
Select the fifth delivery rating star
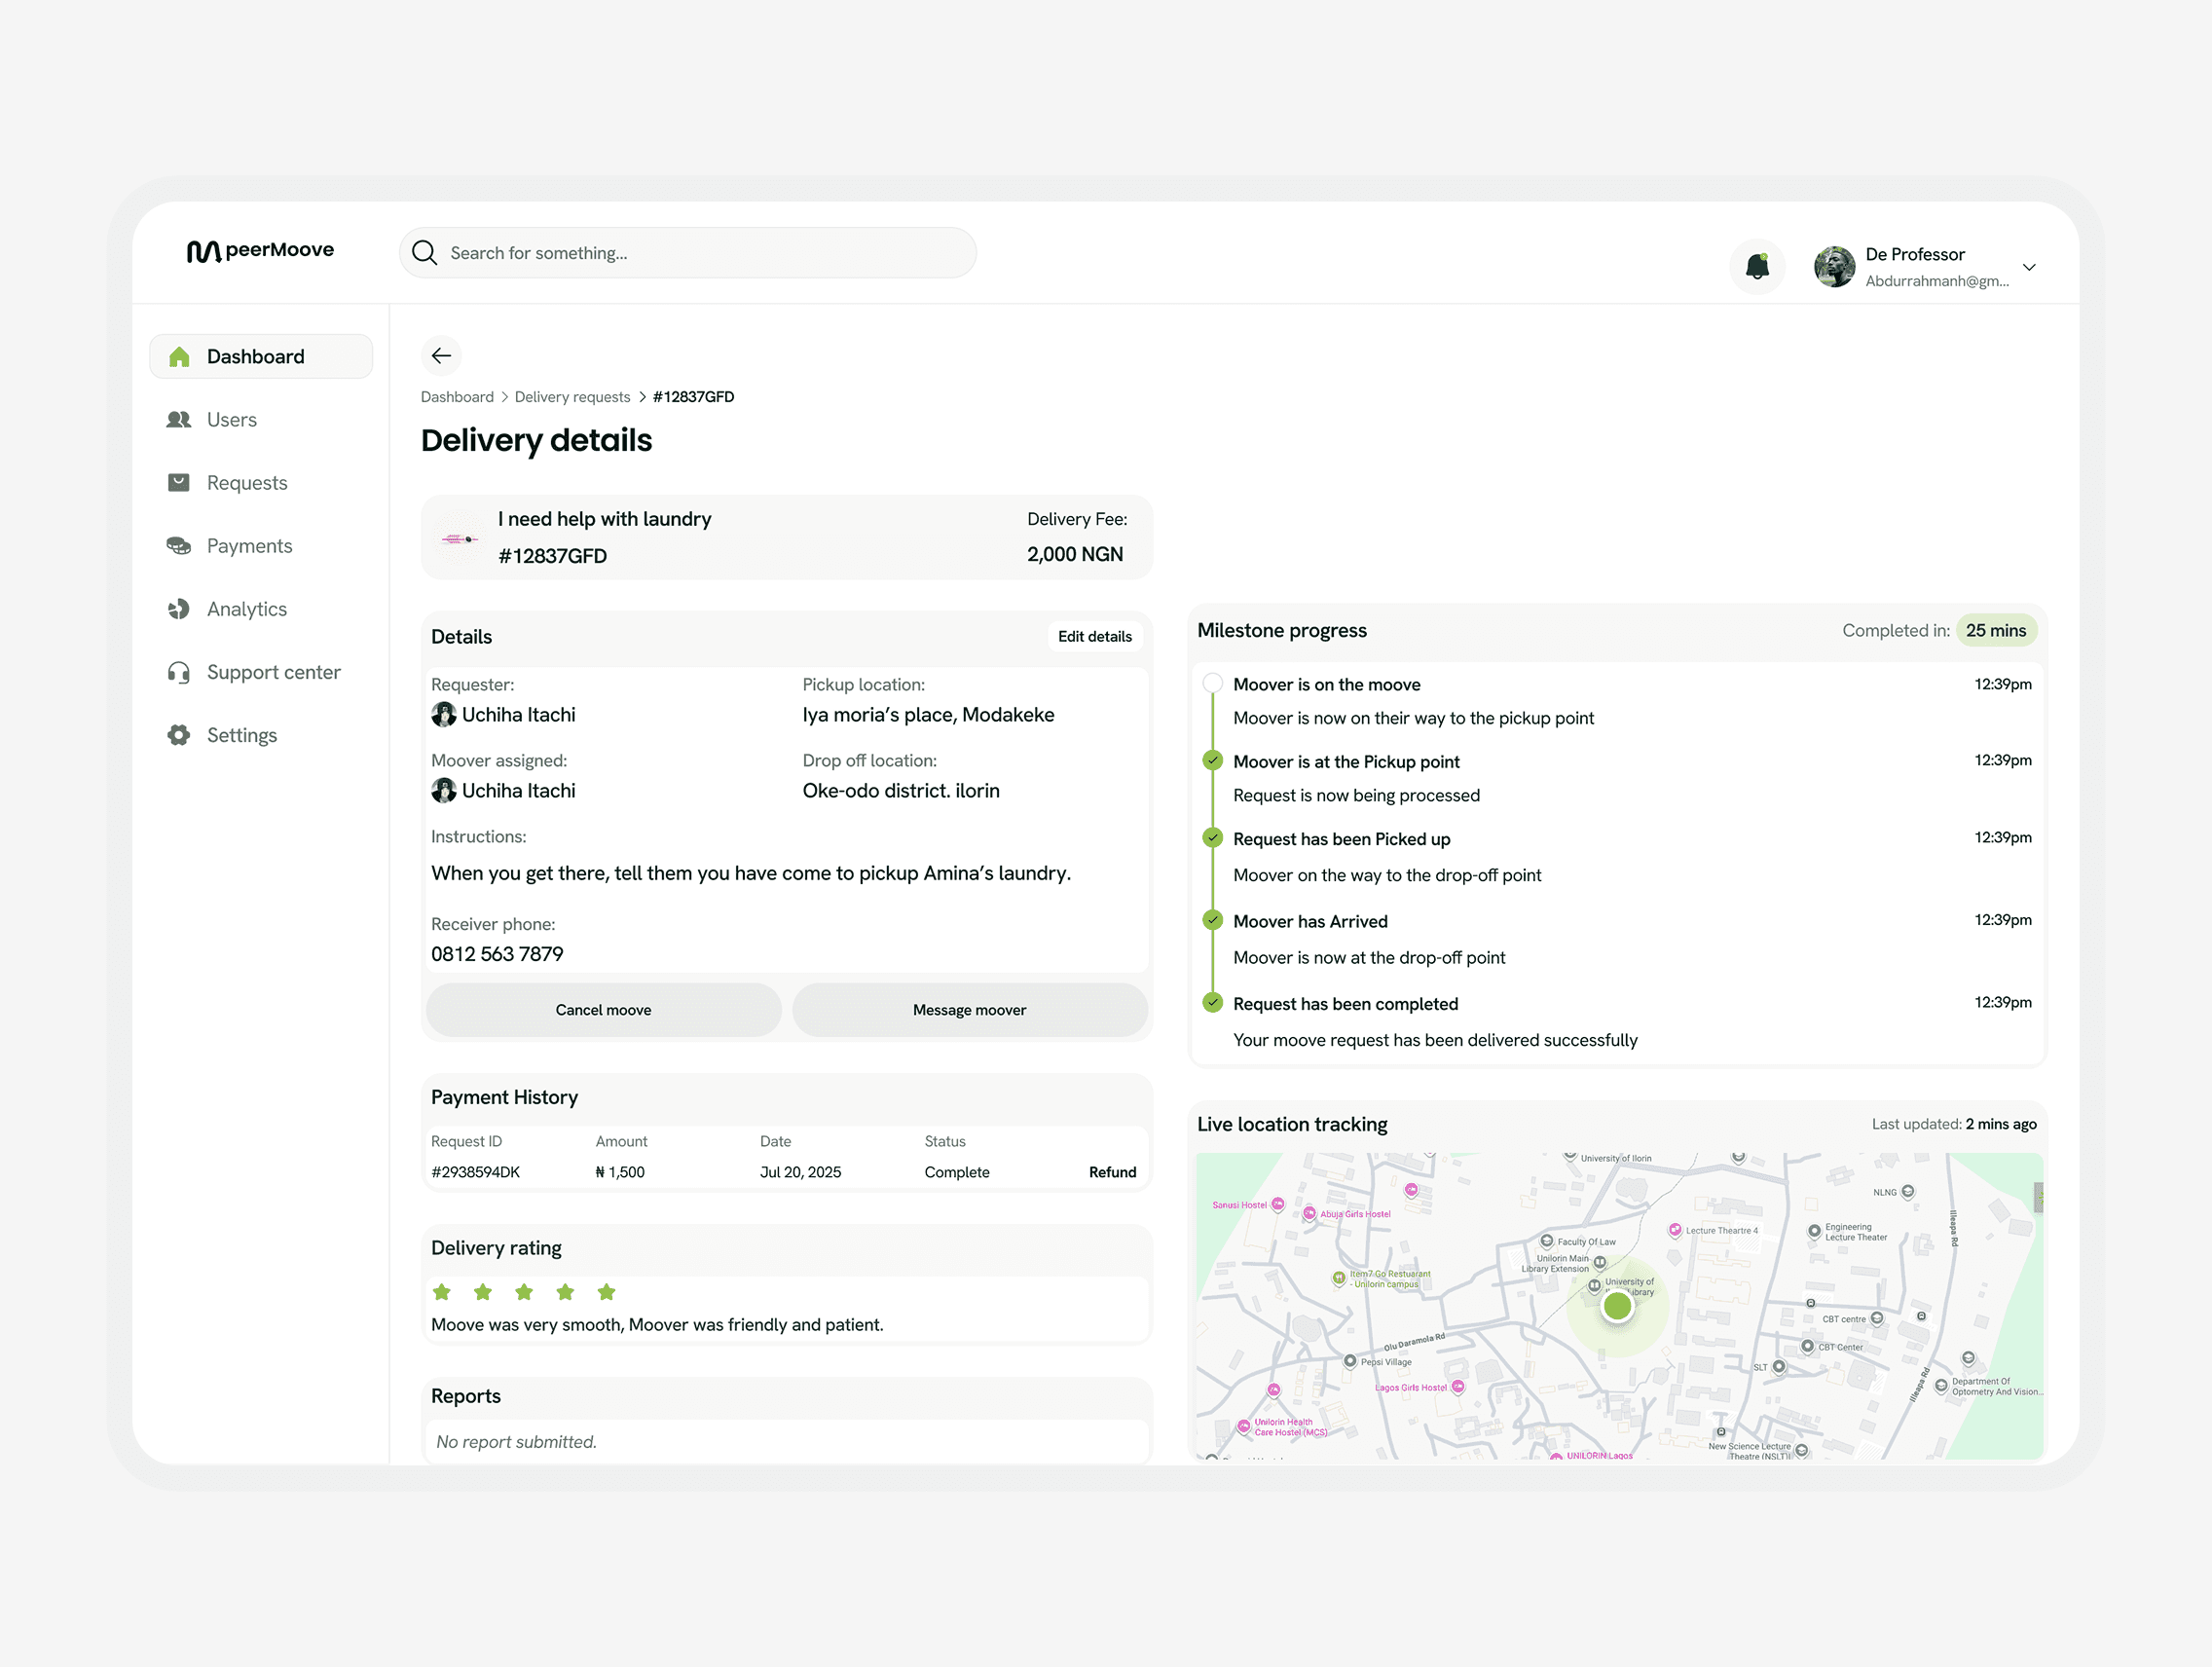coord(606,1292)
